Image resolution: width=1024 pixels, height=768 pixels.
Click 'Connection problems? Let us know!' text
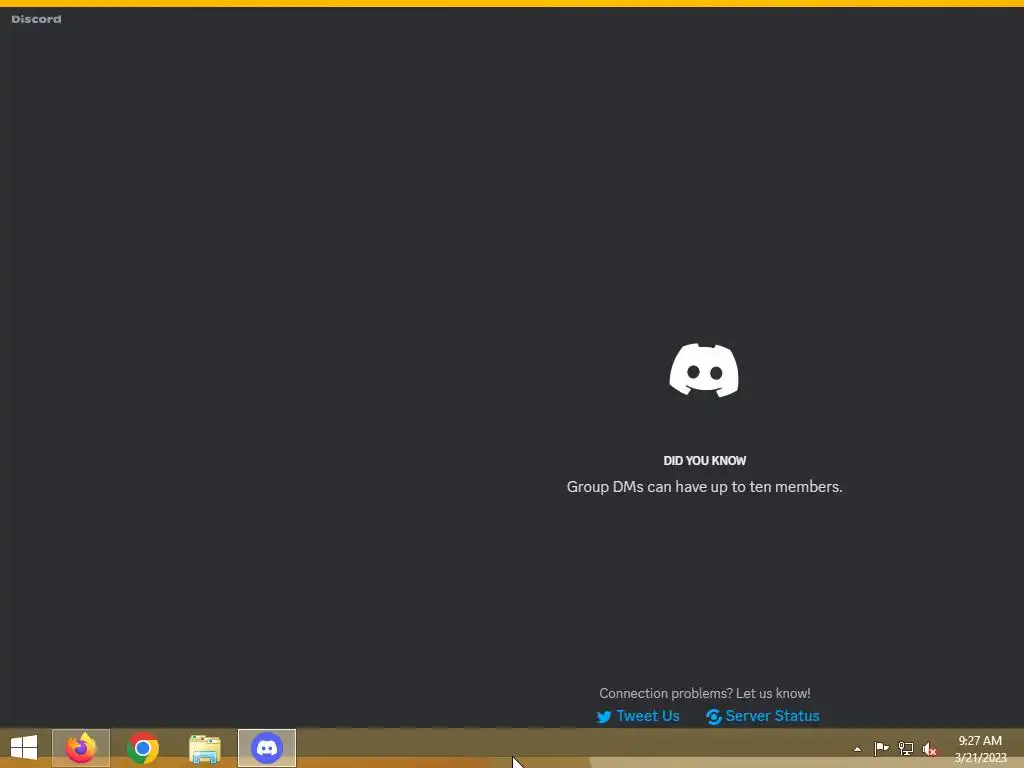point(705,693)
